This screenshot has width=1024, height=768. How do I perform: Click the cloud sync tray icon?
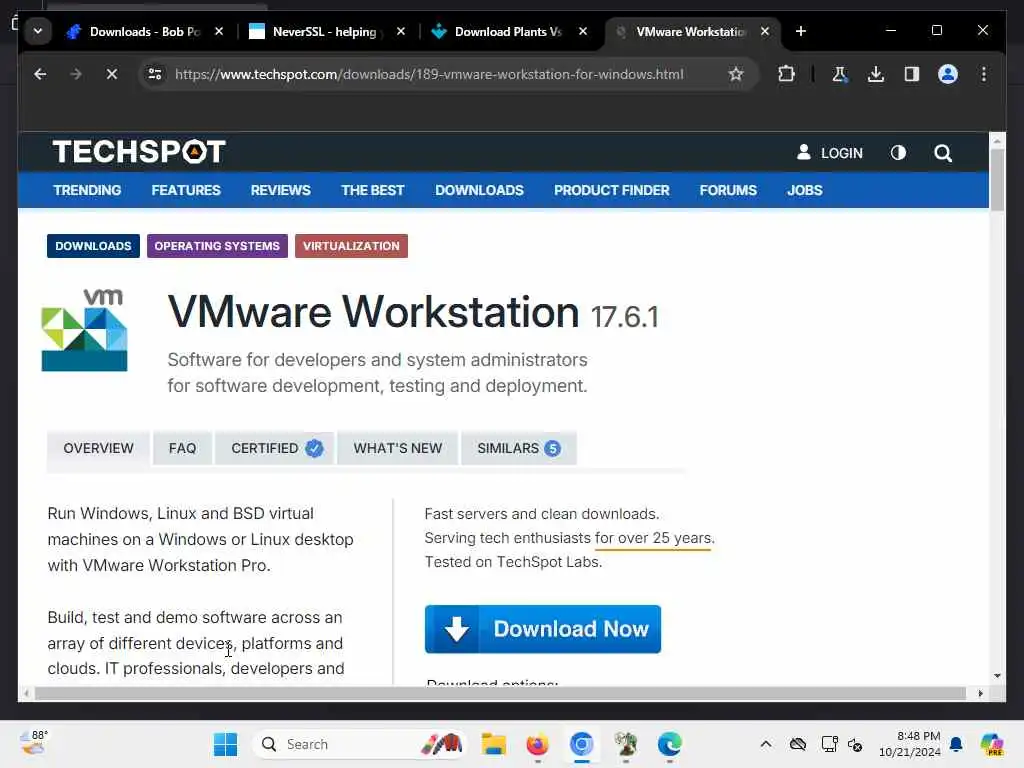point(797,744)
